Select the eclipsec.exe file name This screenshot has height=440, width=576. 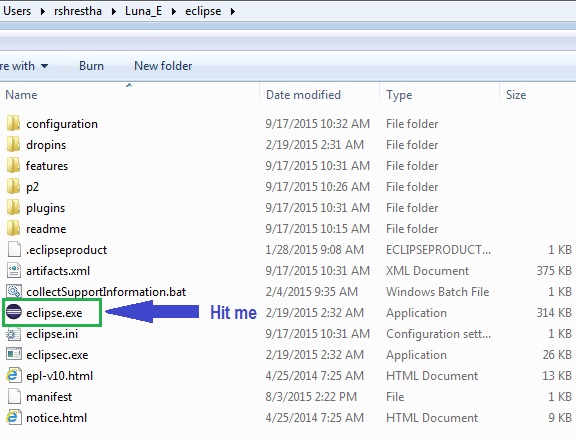coord(57,355)
